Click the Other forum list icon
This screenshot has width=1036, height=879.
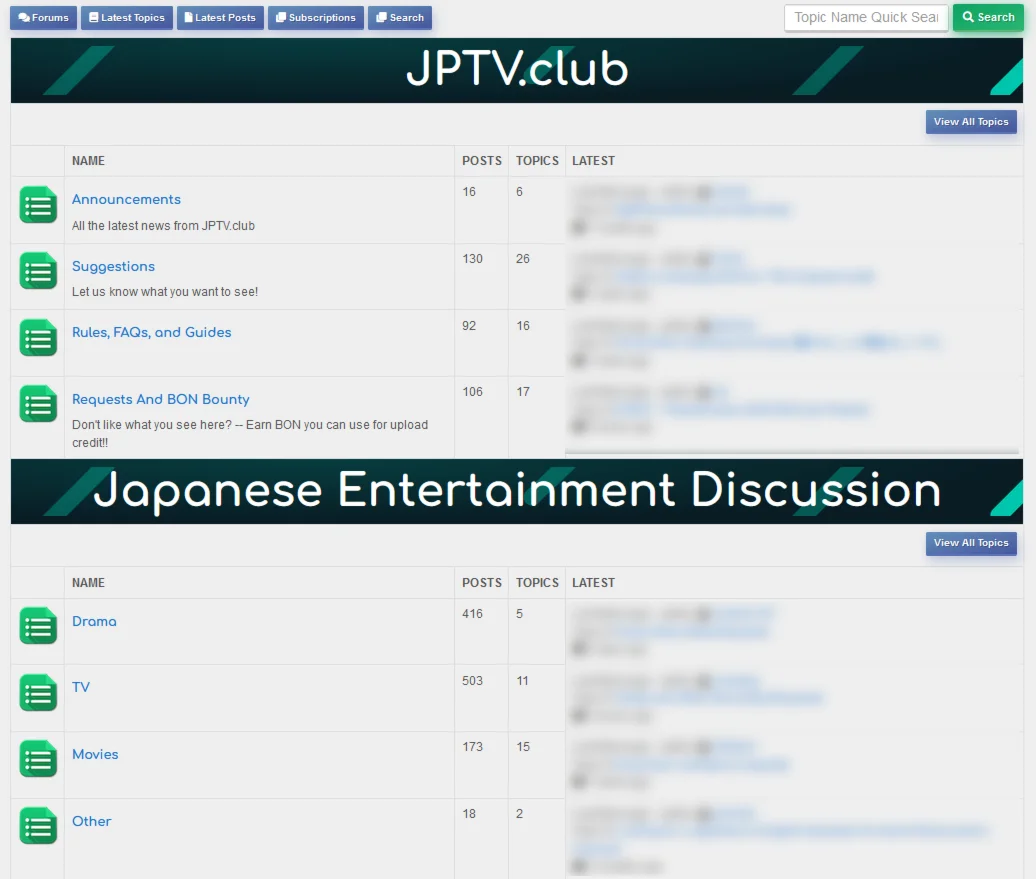tap(38, 825)
